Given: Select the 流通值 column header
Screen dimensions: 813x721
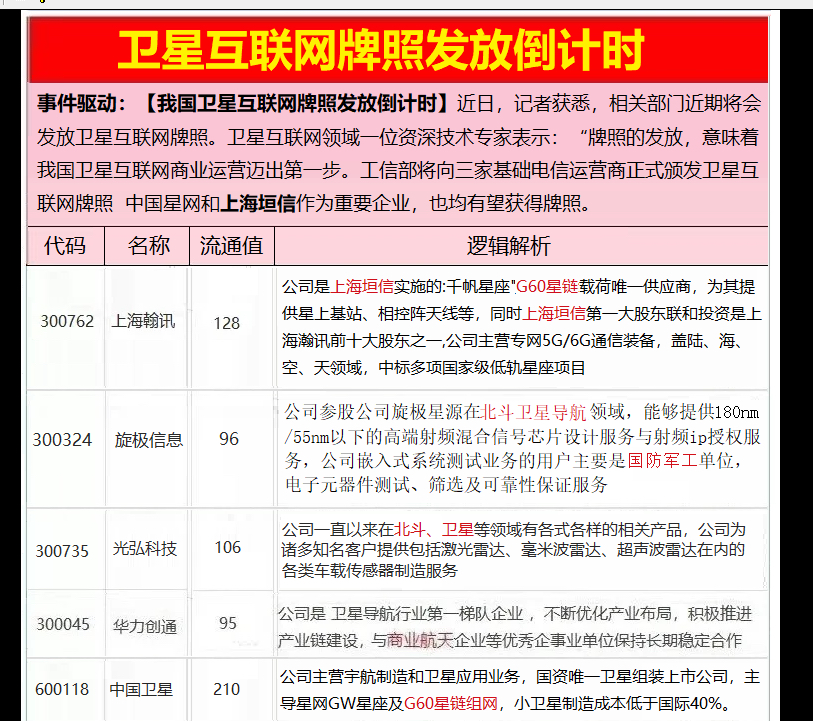Looking at the screenshot, I should [231, 245].
